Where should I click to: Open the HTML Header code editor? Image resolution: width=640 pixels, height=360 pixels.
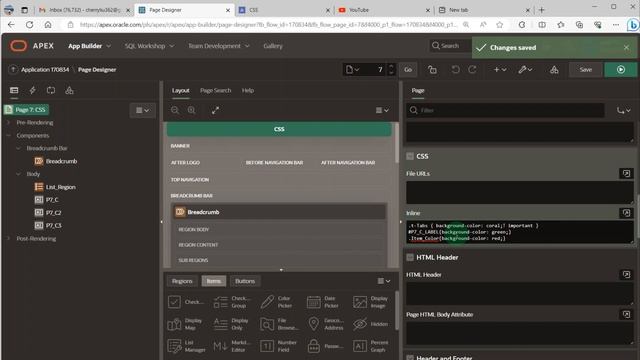tap(626, 275)
